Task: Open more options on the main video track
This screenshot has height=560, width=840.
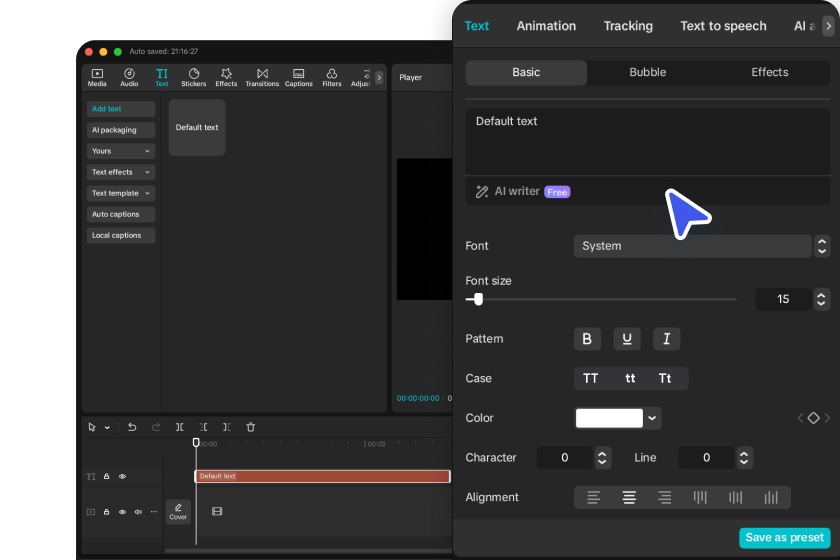Action: point(154,512)
